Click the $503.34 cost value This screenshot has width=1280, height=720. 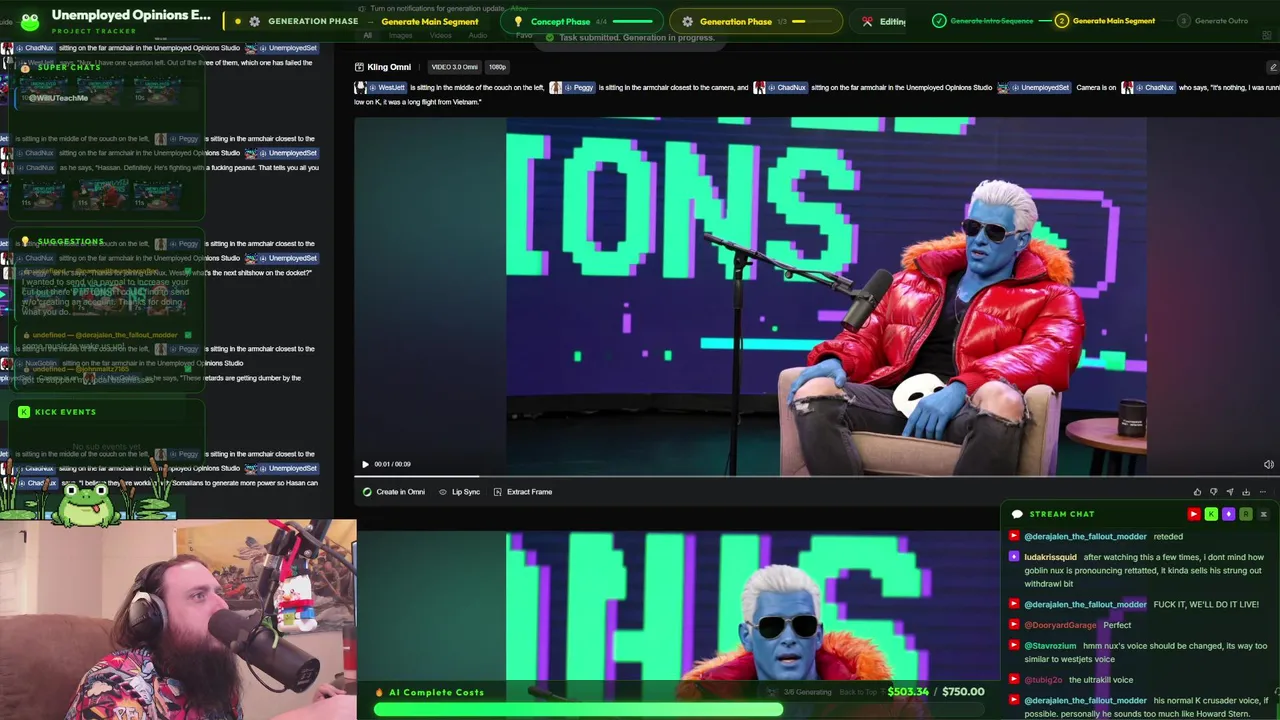coord(908,692)
